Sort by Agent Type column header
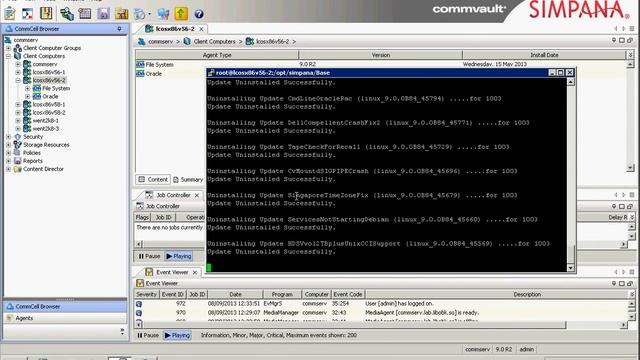640x360 pixels. tap(217, 55)
